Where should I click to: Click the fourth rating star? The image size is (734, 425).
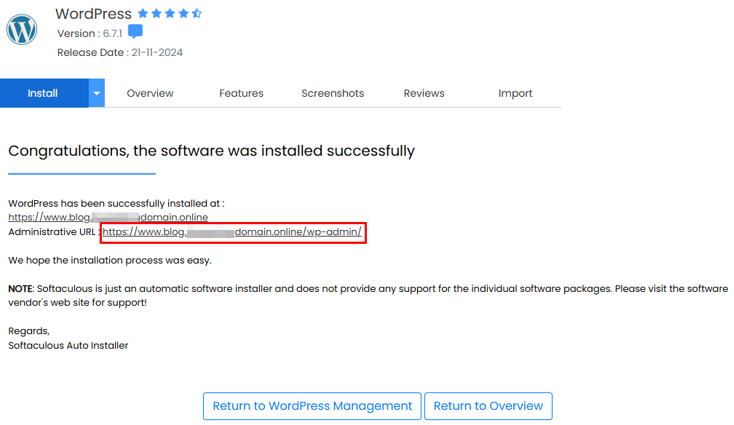(x=184, y=14)
